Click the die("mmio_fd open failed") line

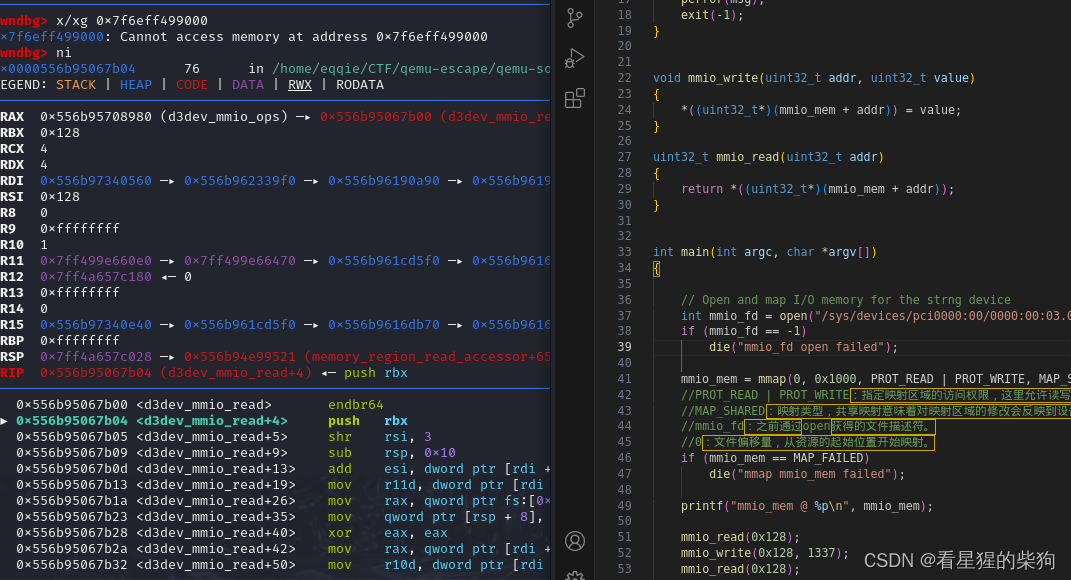click(803, 347)
